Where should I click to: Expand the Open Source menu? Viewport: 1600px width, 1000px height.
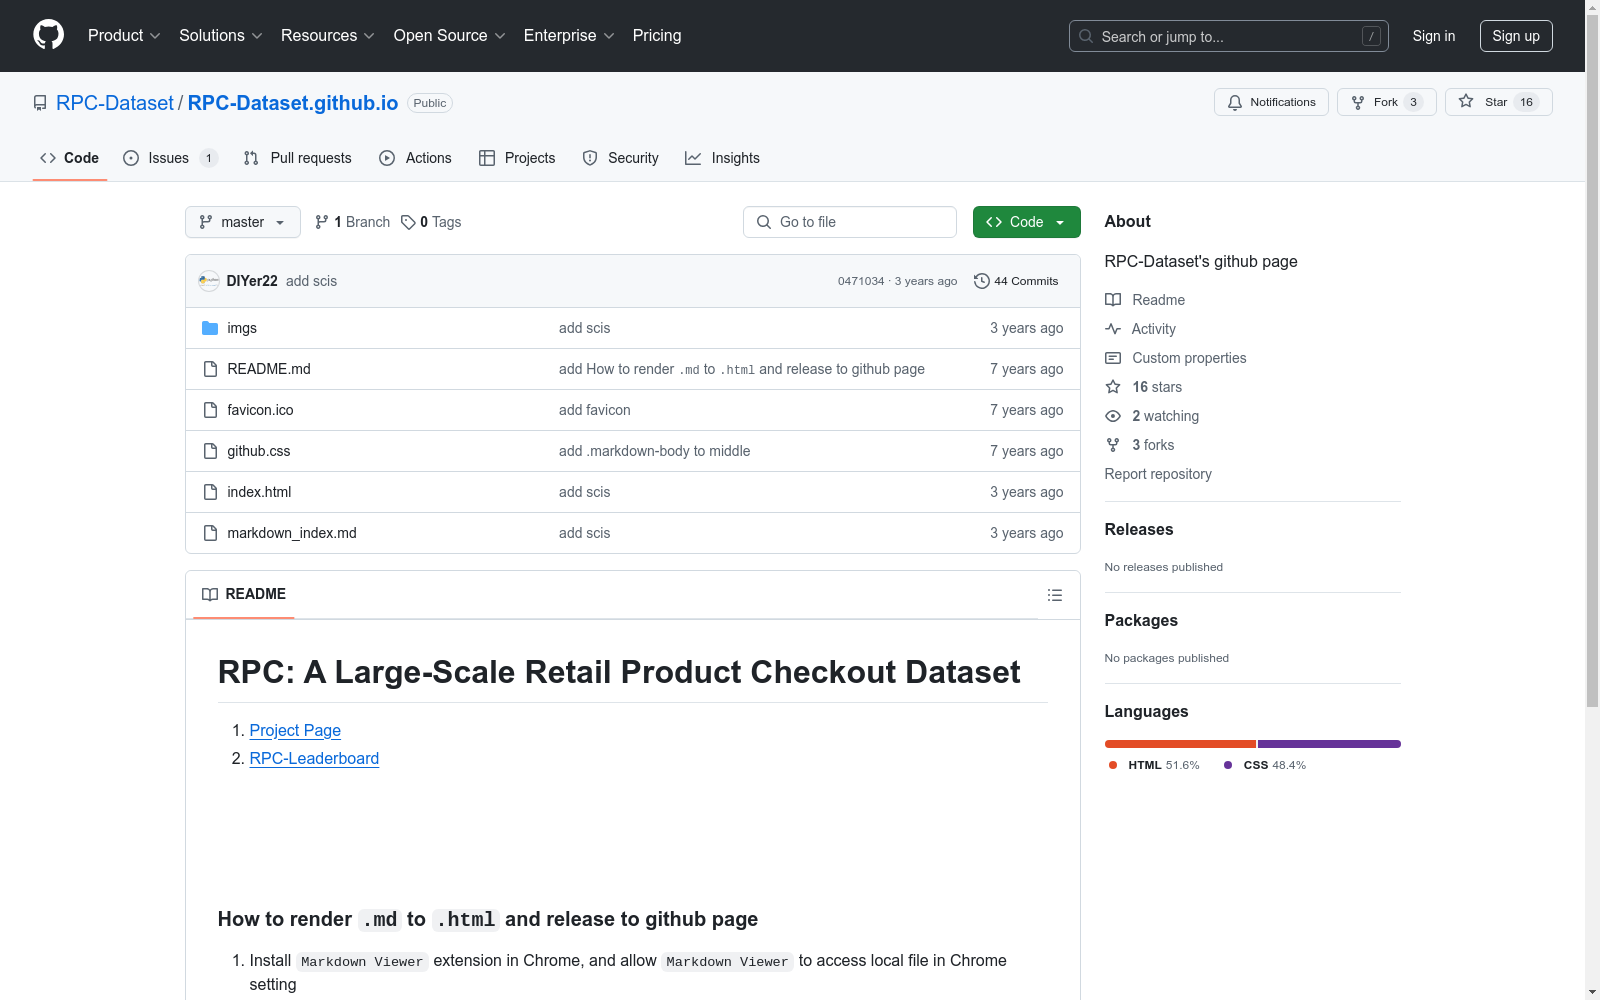pos(450,35)
